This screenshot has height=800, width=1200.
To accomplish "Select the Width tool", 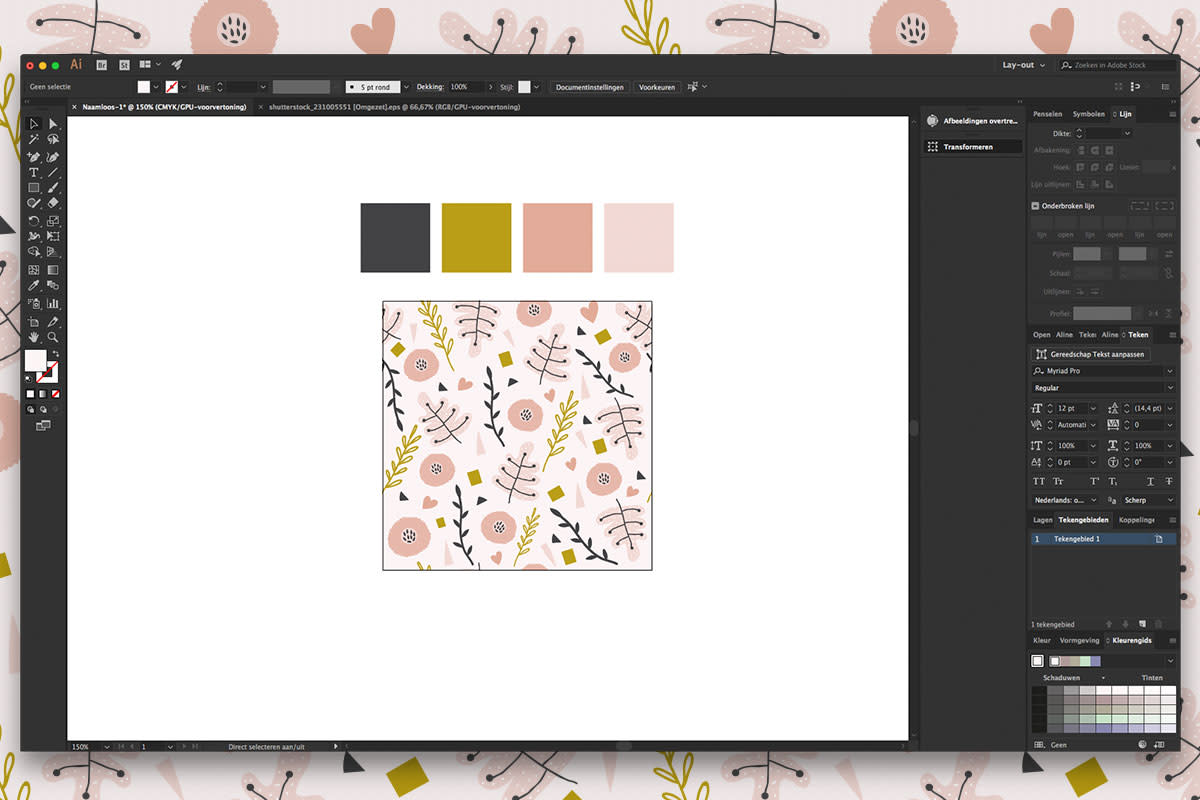I will [x=34, y=237].
